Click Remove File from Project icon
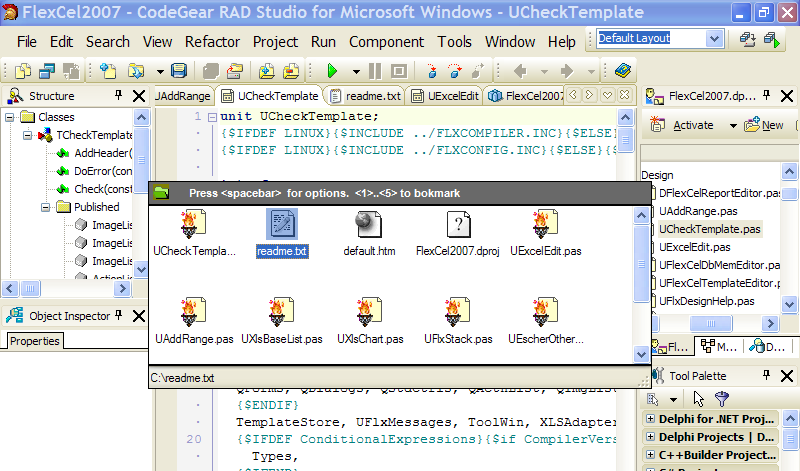This screenshot has width=800, height=471. (x=291, y=71)
